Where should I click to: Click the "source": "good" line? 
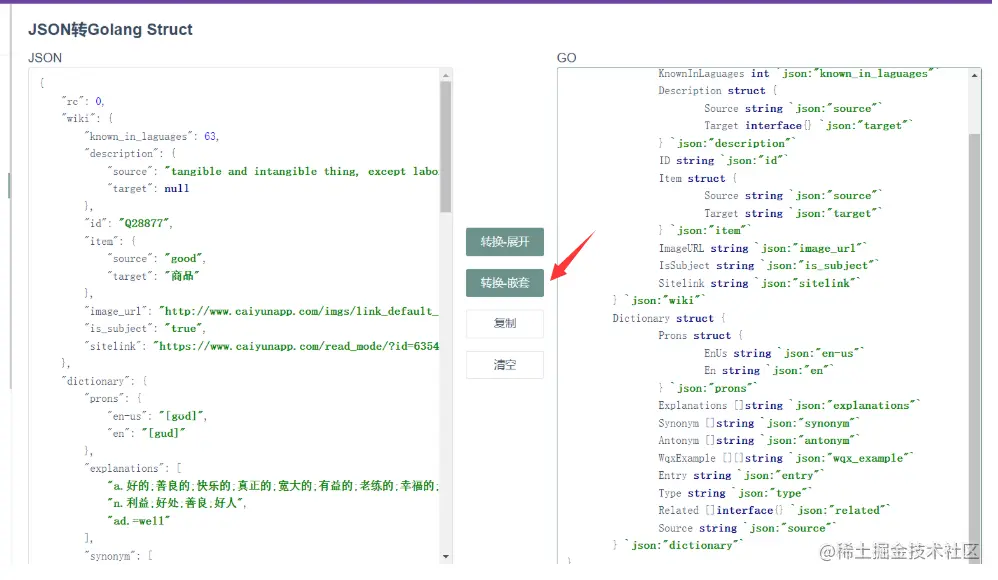(157, 258)
